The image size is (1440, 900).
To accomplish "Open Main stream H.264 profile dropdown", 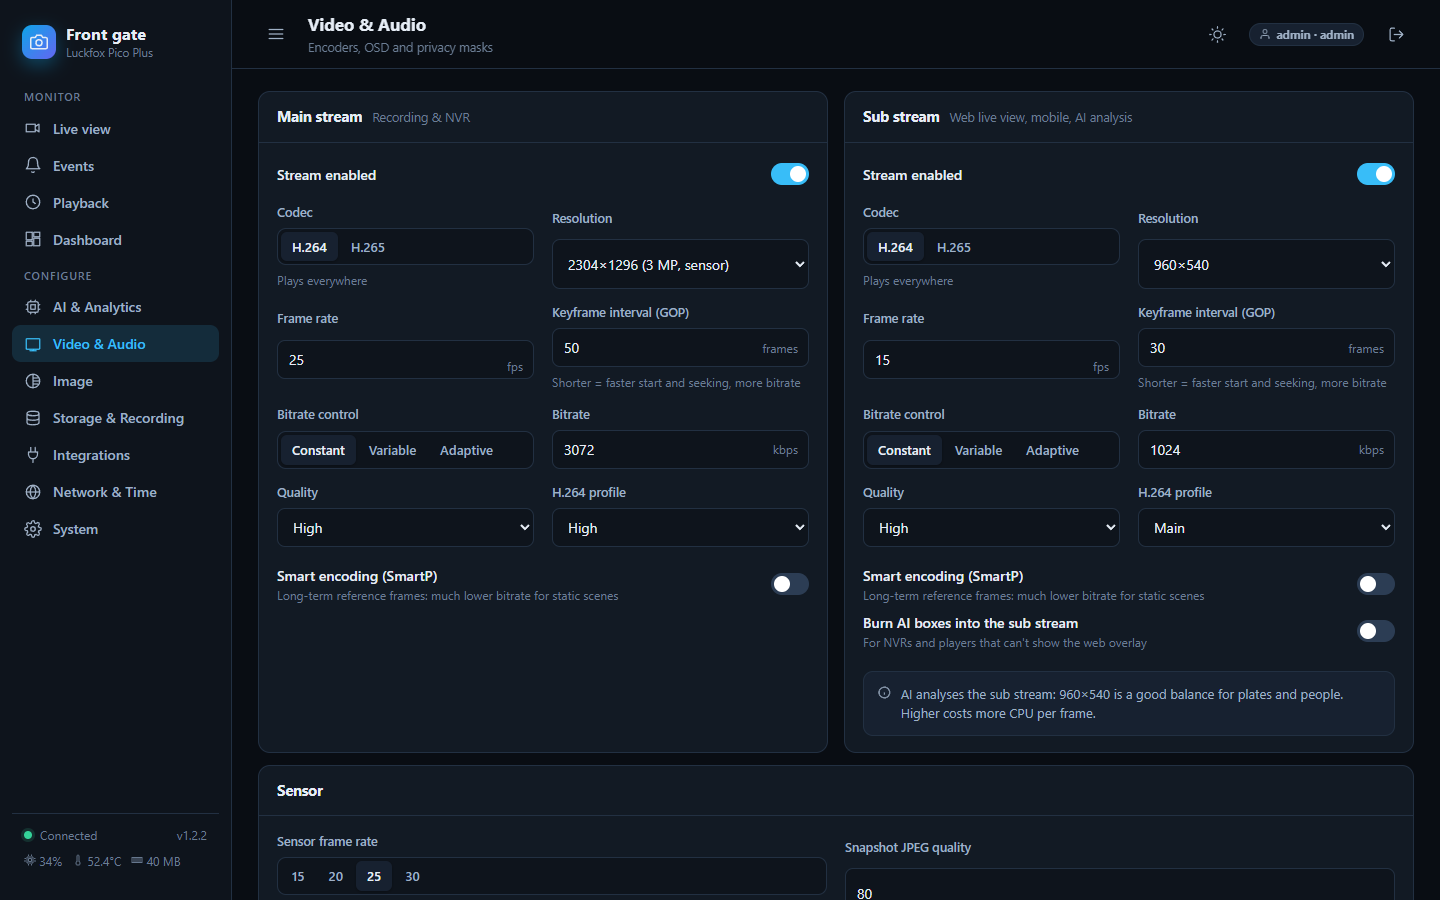I will coord(680,528).
